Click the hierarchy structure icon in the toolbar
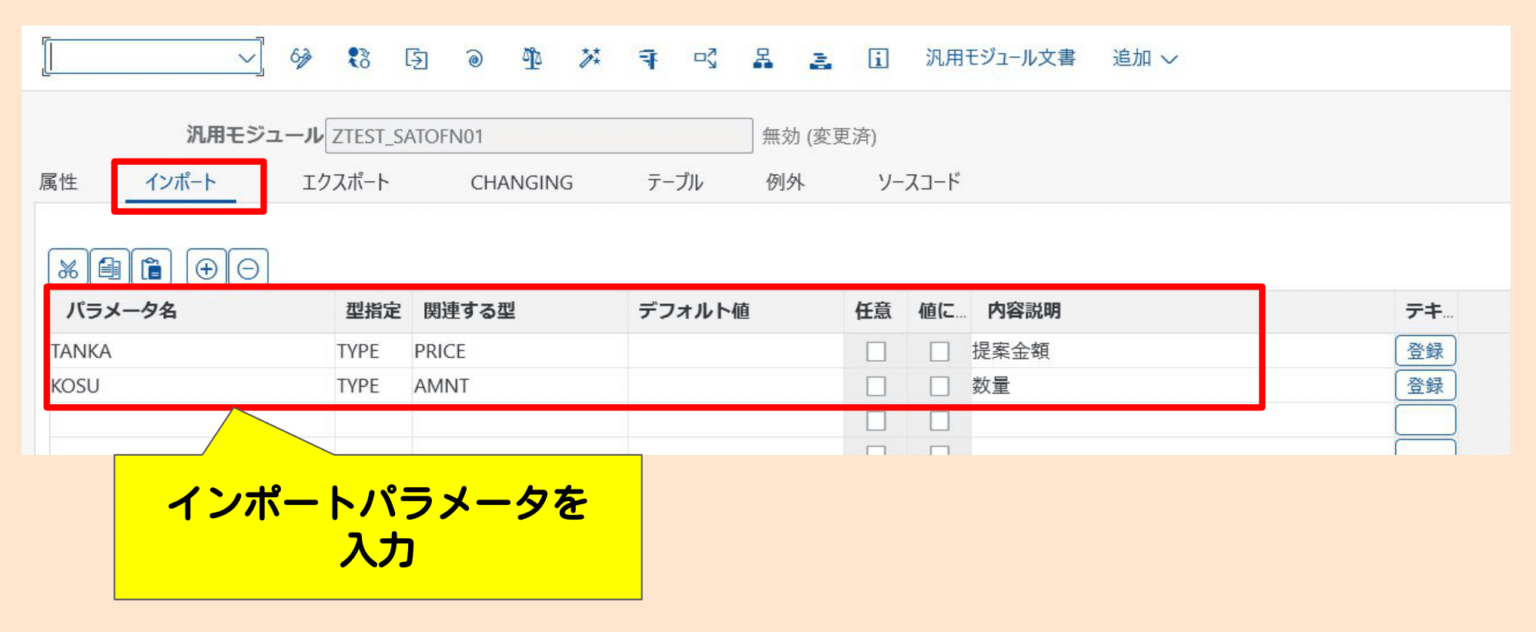 click(763, 58)
